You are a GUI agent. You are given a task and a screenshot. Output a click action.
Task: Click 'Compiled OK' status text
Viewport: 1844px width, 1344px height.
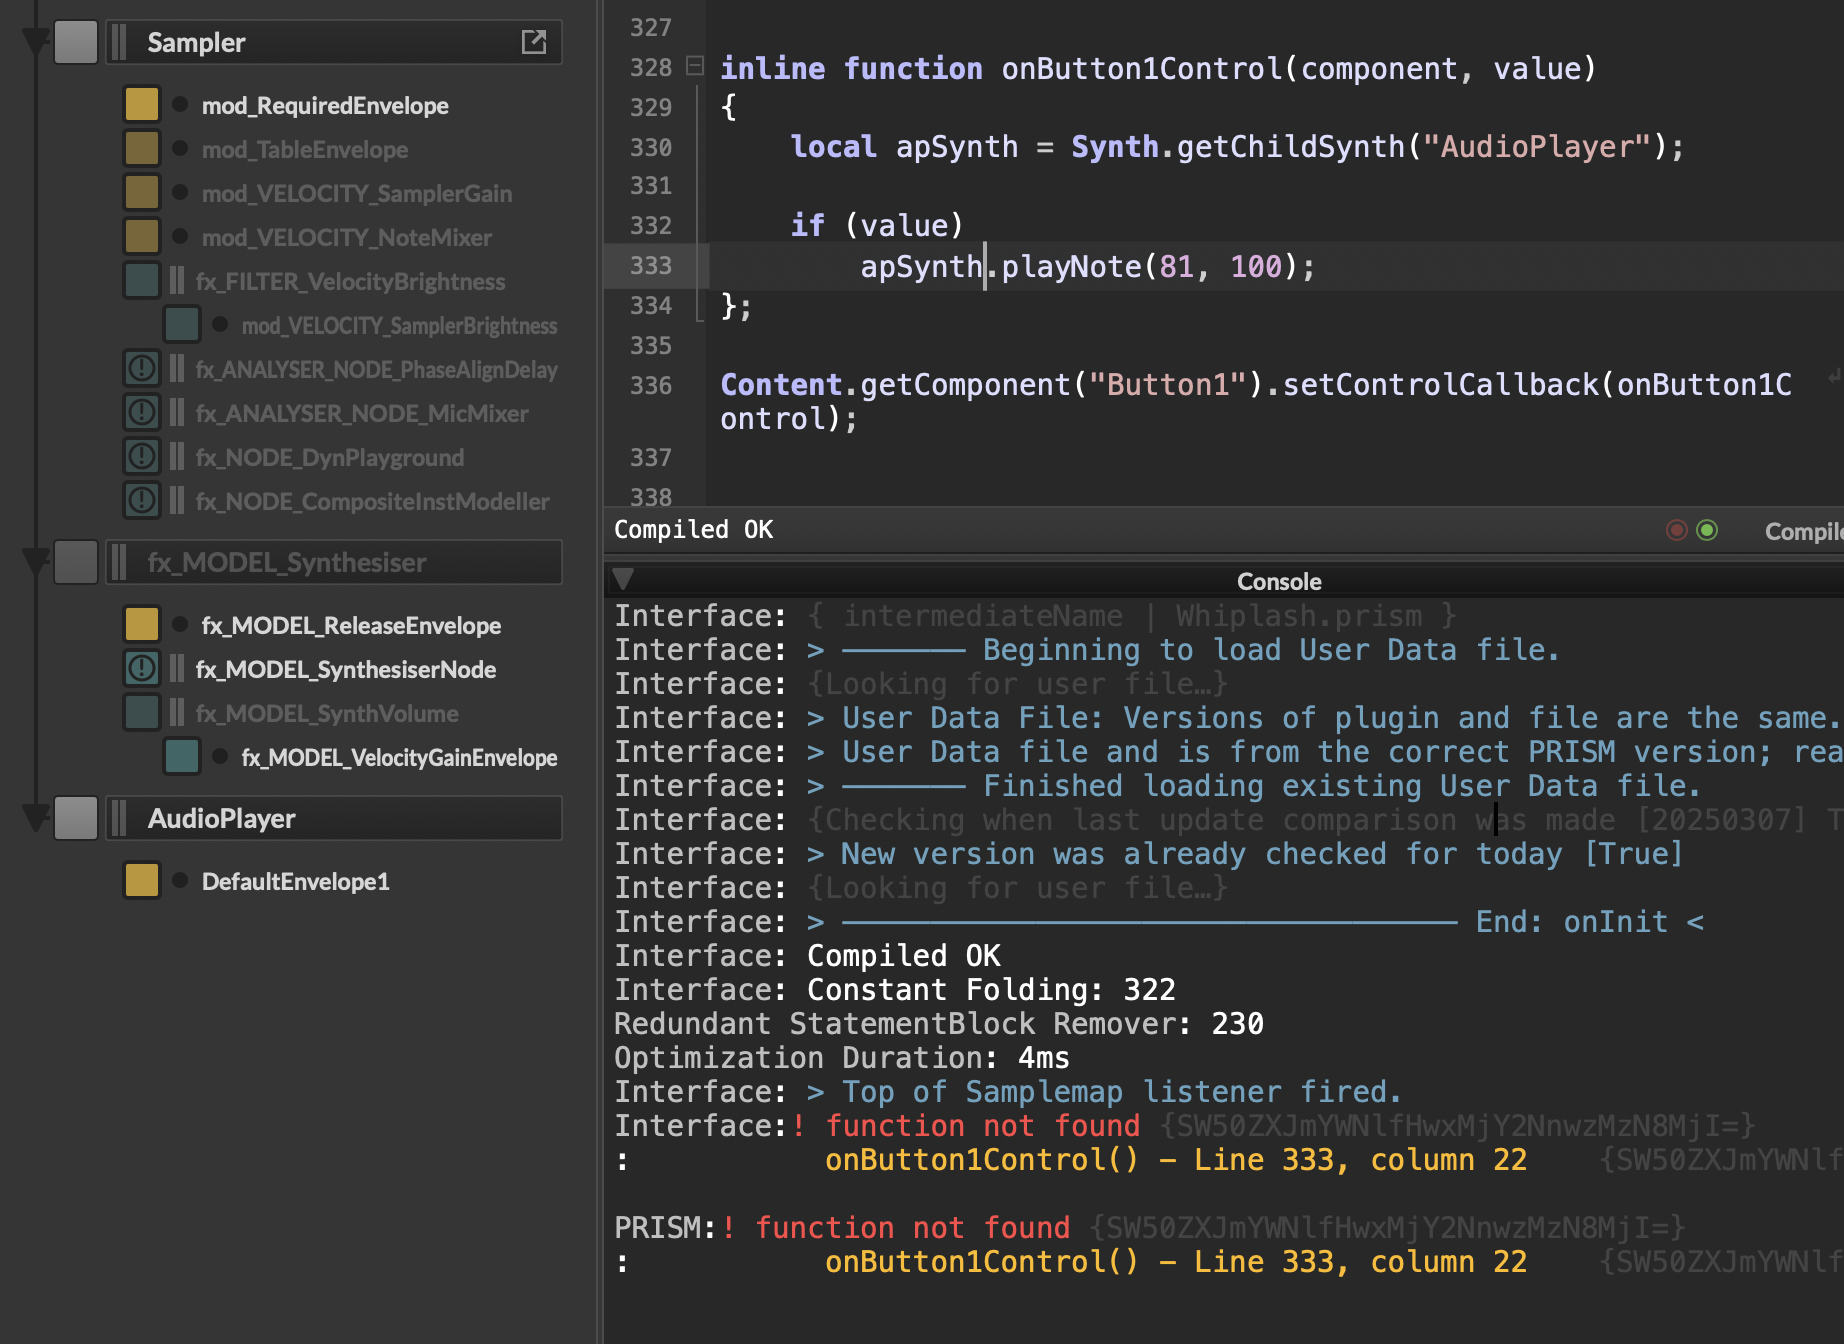coord(693,529)
